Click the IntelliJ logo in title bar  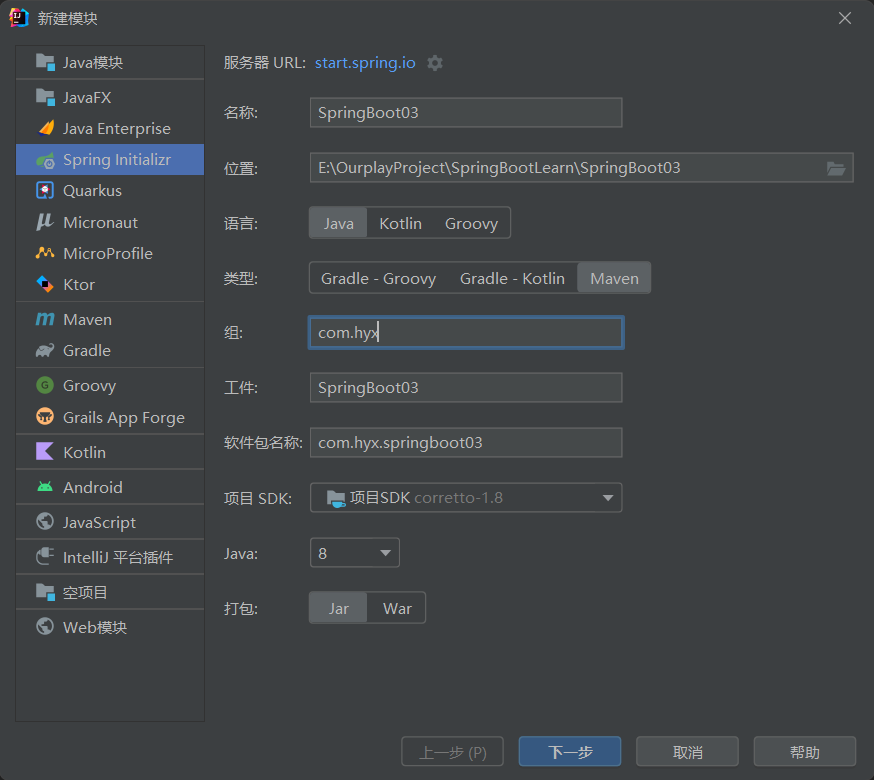click(x=19, y=18)
